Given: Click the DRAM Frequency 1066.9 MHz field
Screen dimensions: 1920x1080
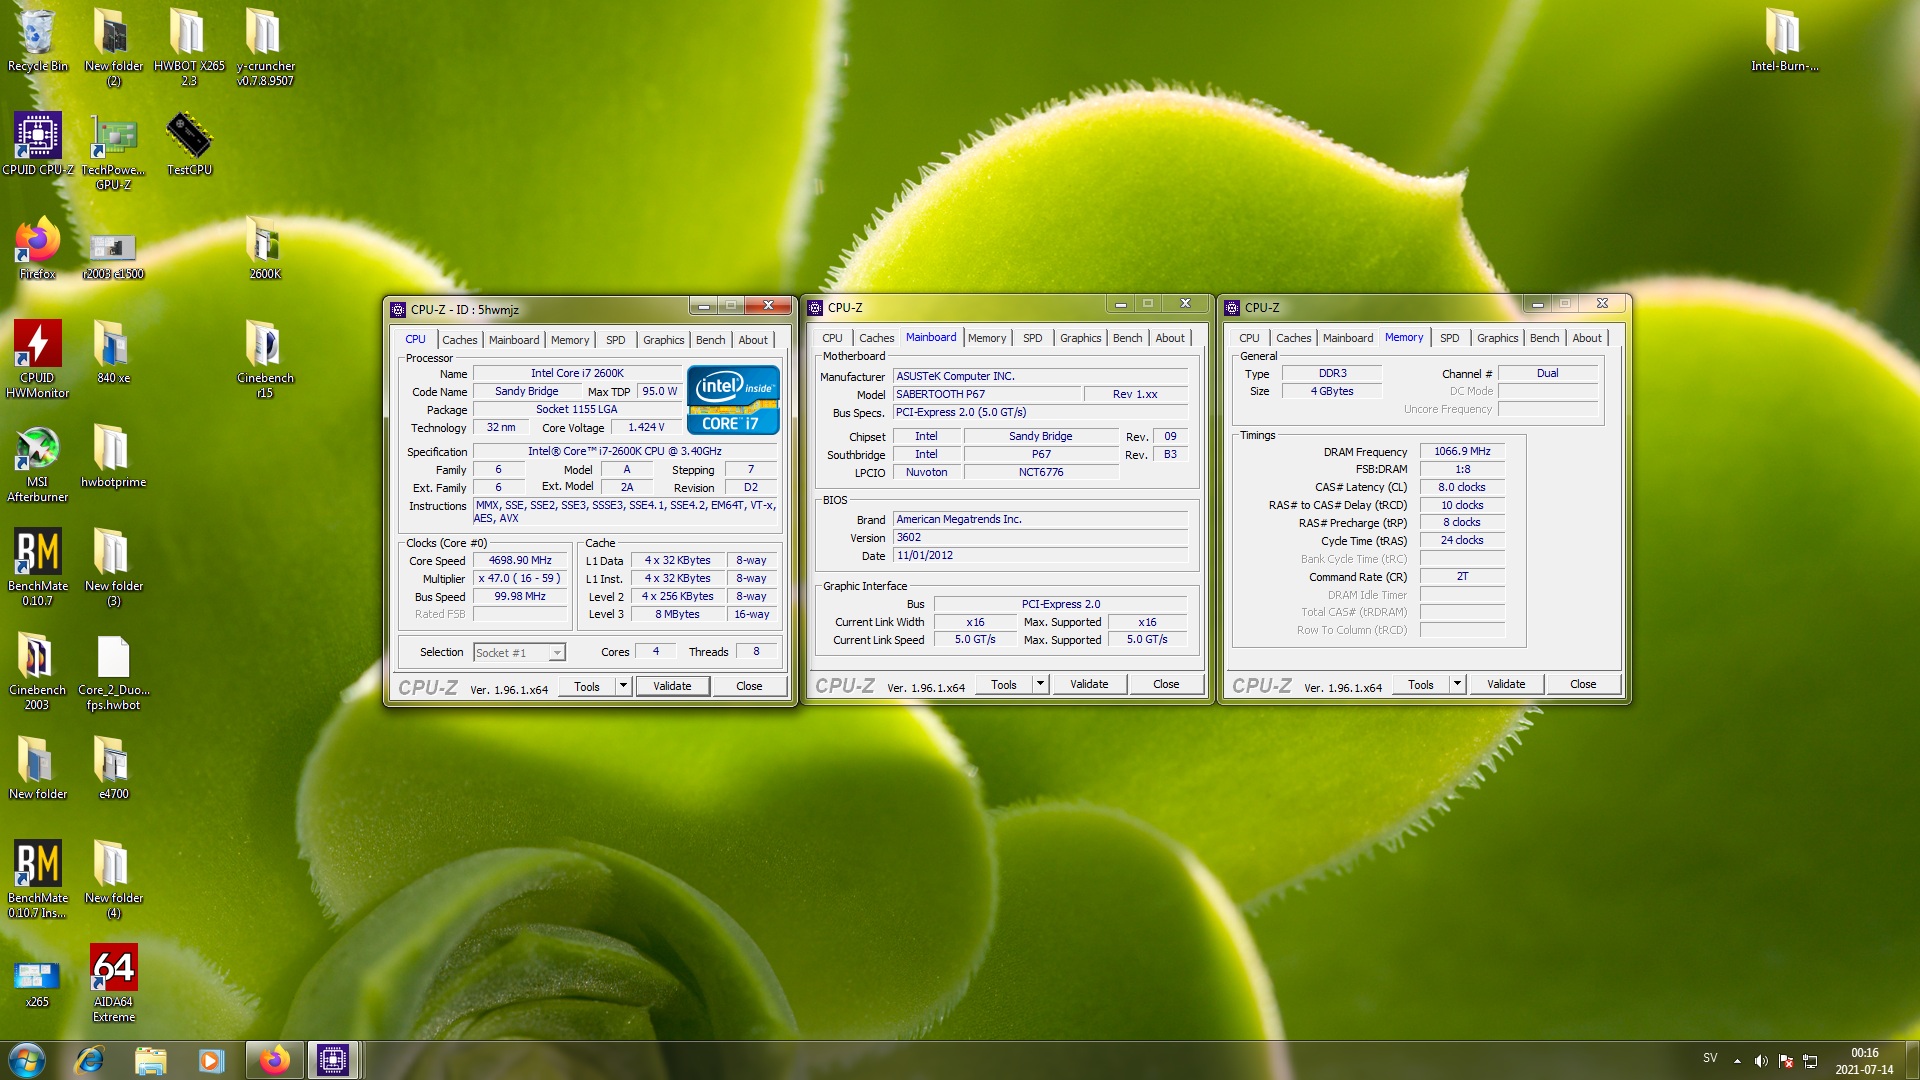Looking at the screenshot, I should click(1462, 452).
